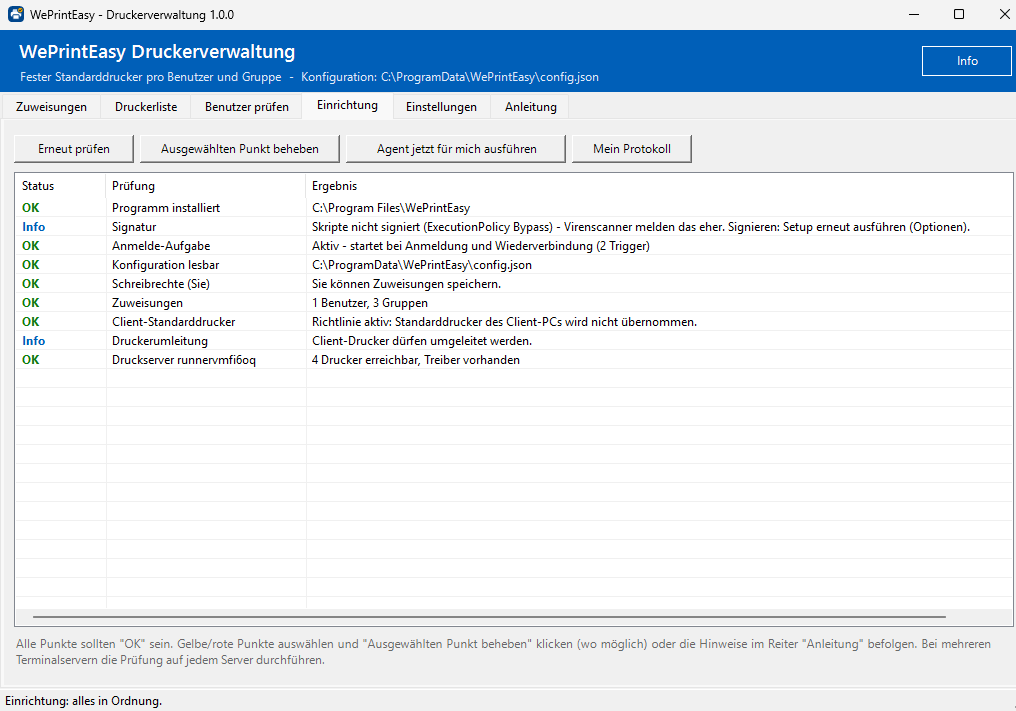
Task: Click the Ergebnis column header
Action: (658, 186)
